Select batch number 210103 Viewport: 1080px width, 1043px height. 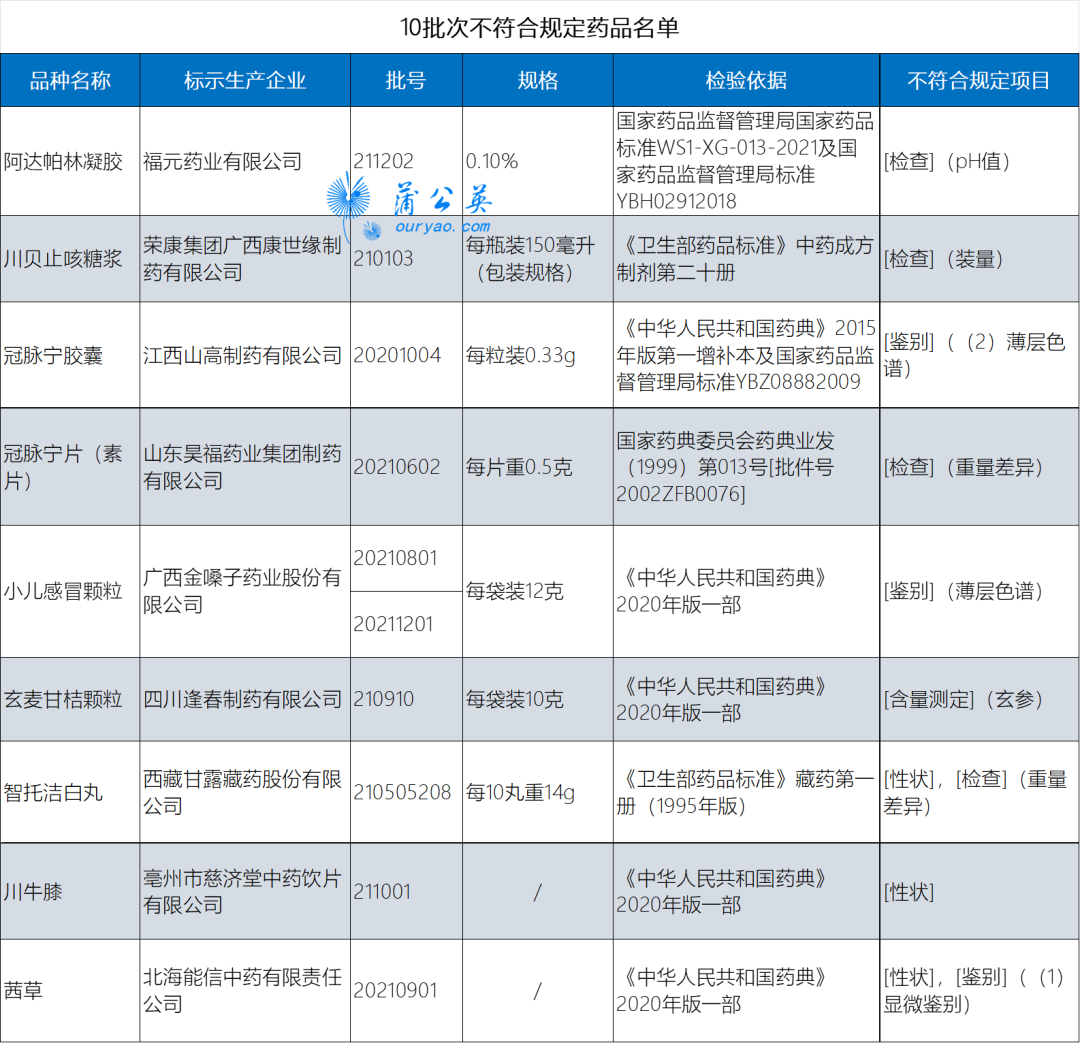(x=406, y=259)
